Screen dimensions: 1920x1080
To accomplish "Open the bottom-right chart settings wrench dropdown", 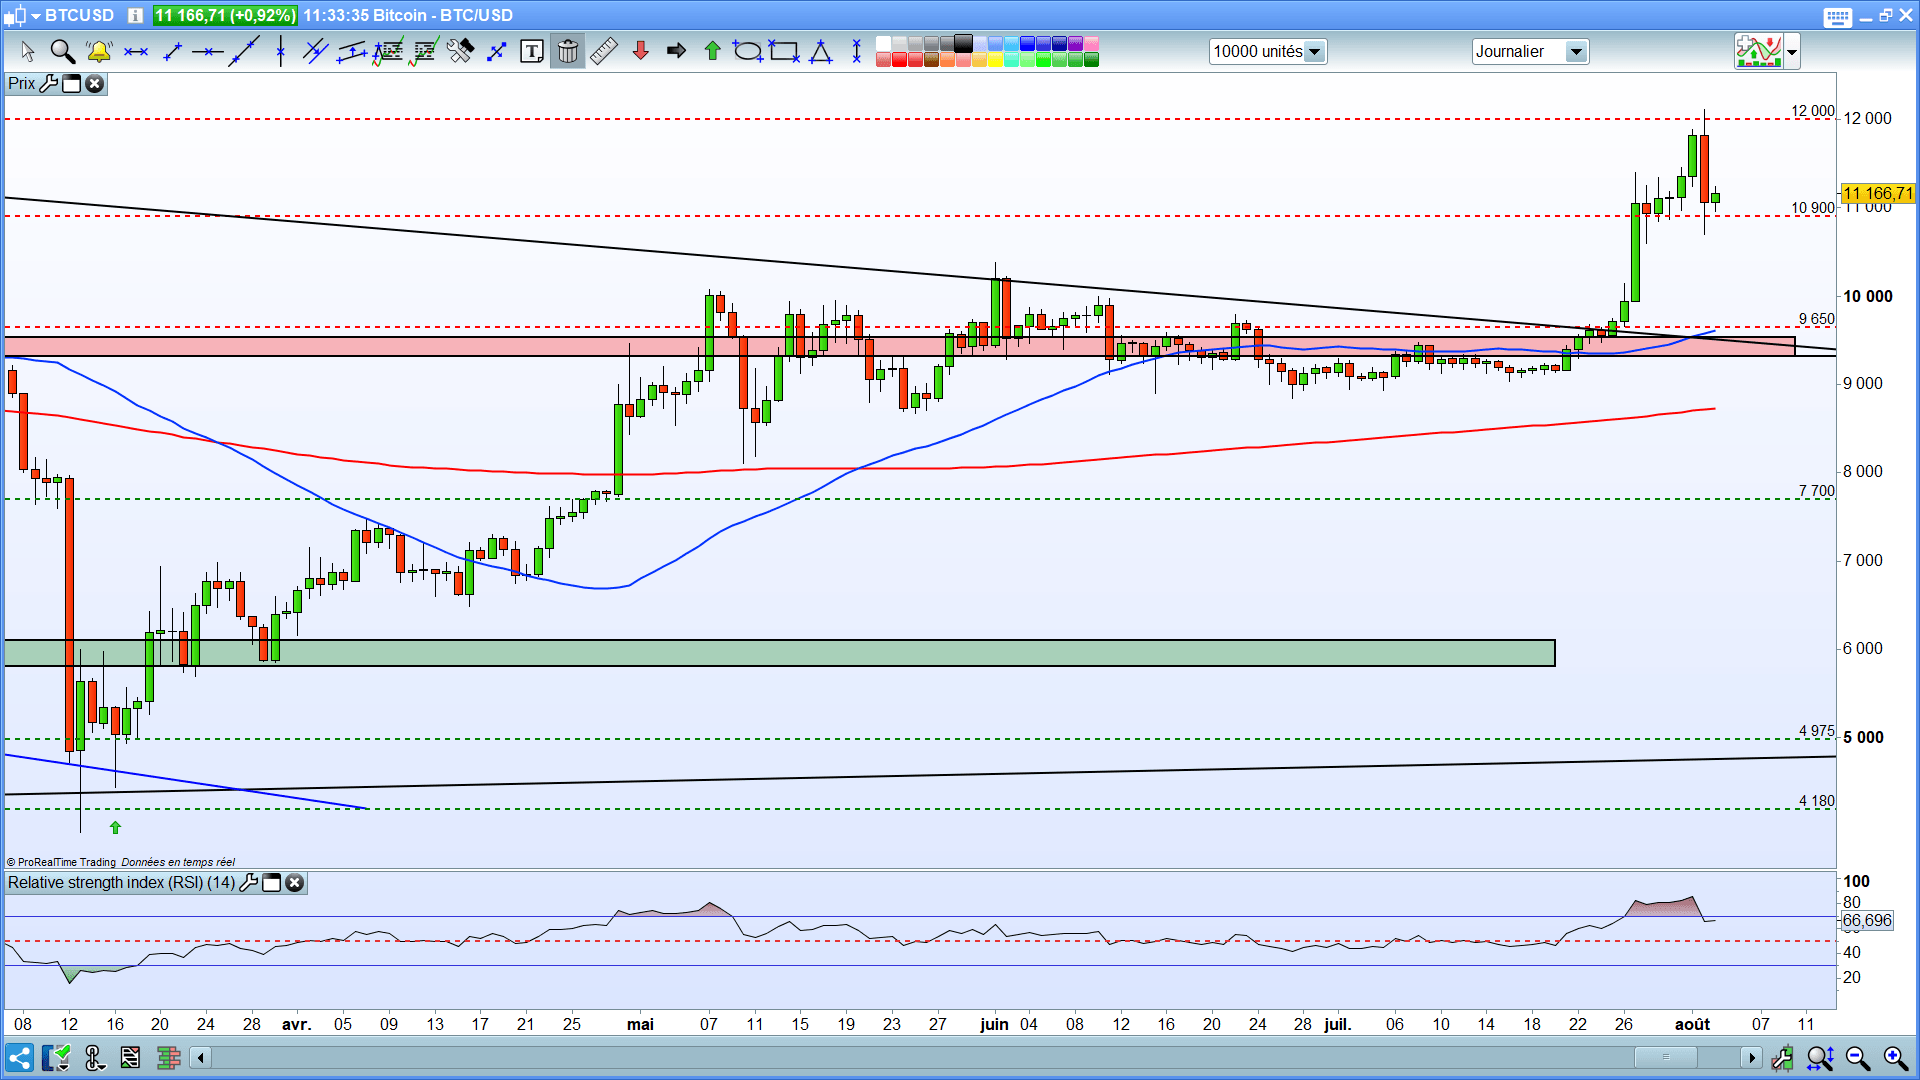I will [1782, 1057].
